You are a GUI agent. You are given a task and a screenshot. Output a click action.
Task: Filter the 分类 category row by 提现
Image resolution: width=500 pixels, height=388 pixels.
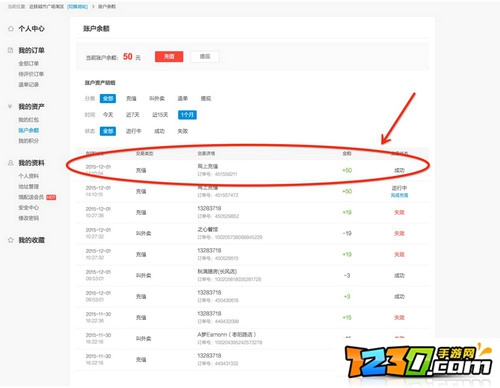[206, 98]
